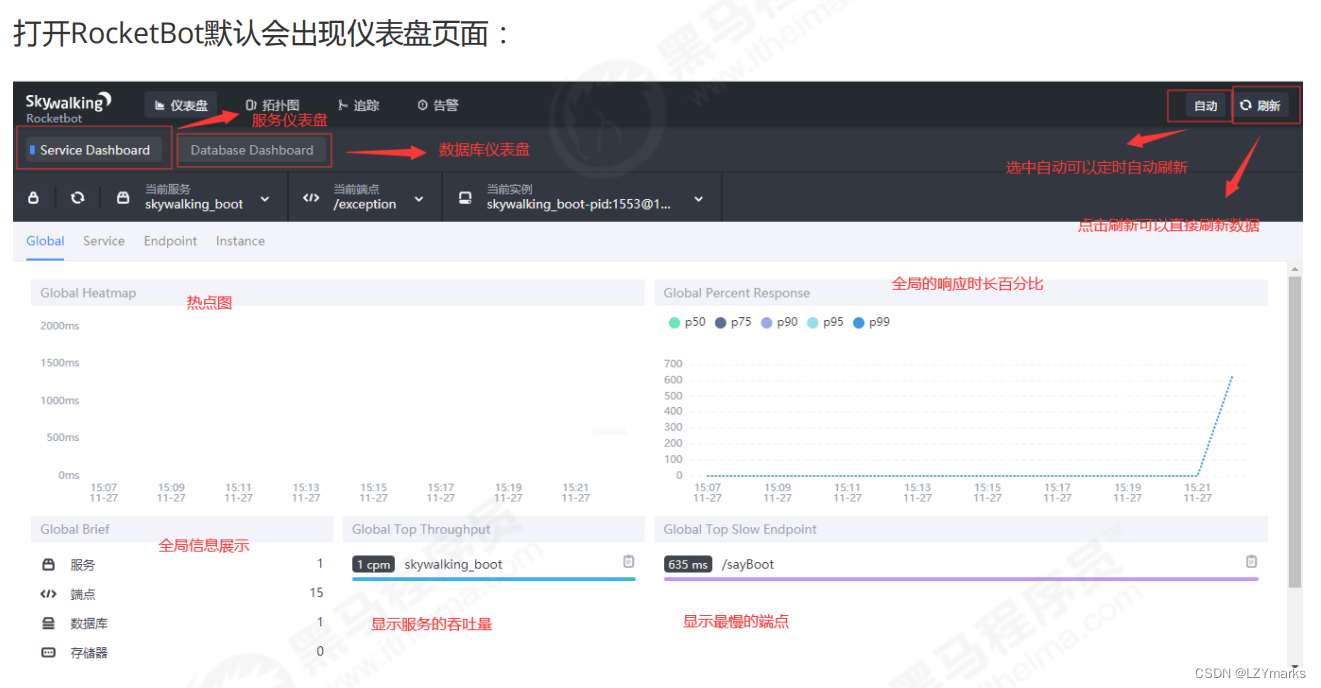Switch to the Instance tab
The width and height of the screenshot is (1321, 688).
(x=240, y=241)
